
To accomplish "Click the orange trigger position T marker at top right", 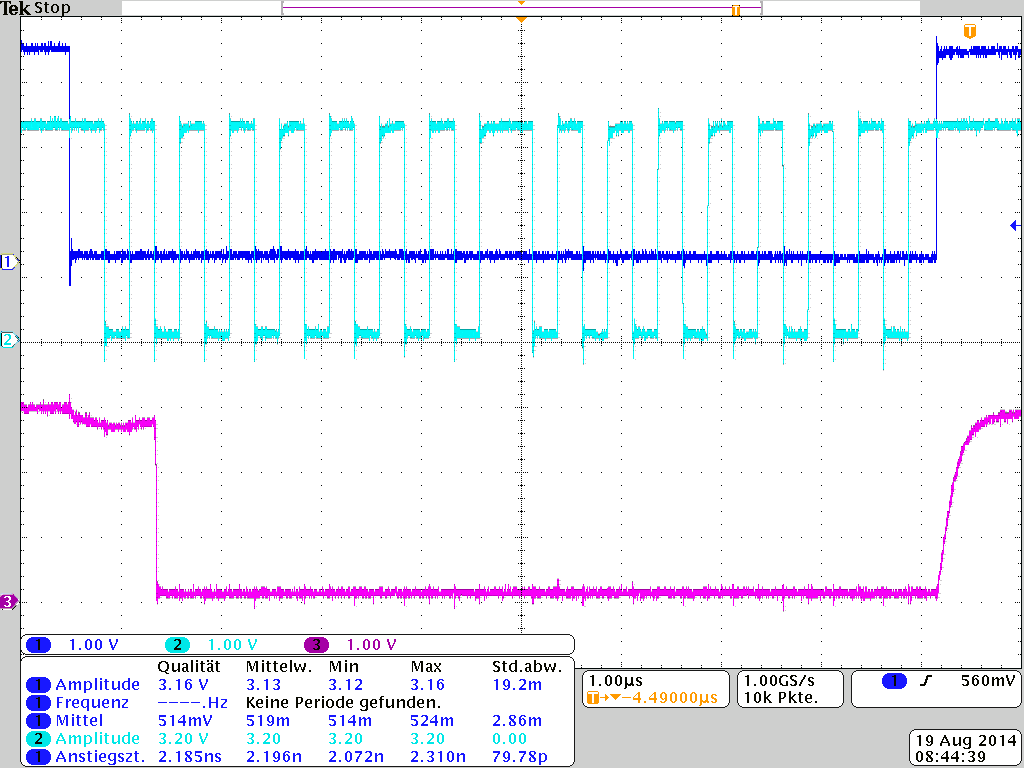I will tap(970, 31).
